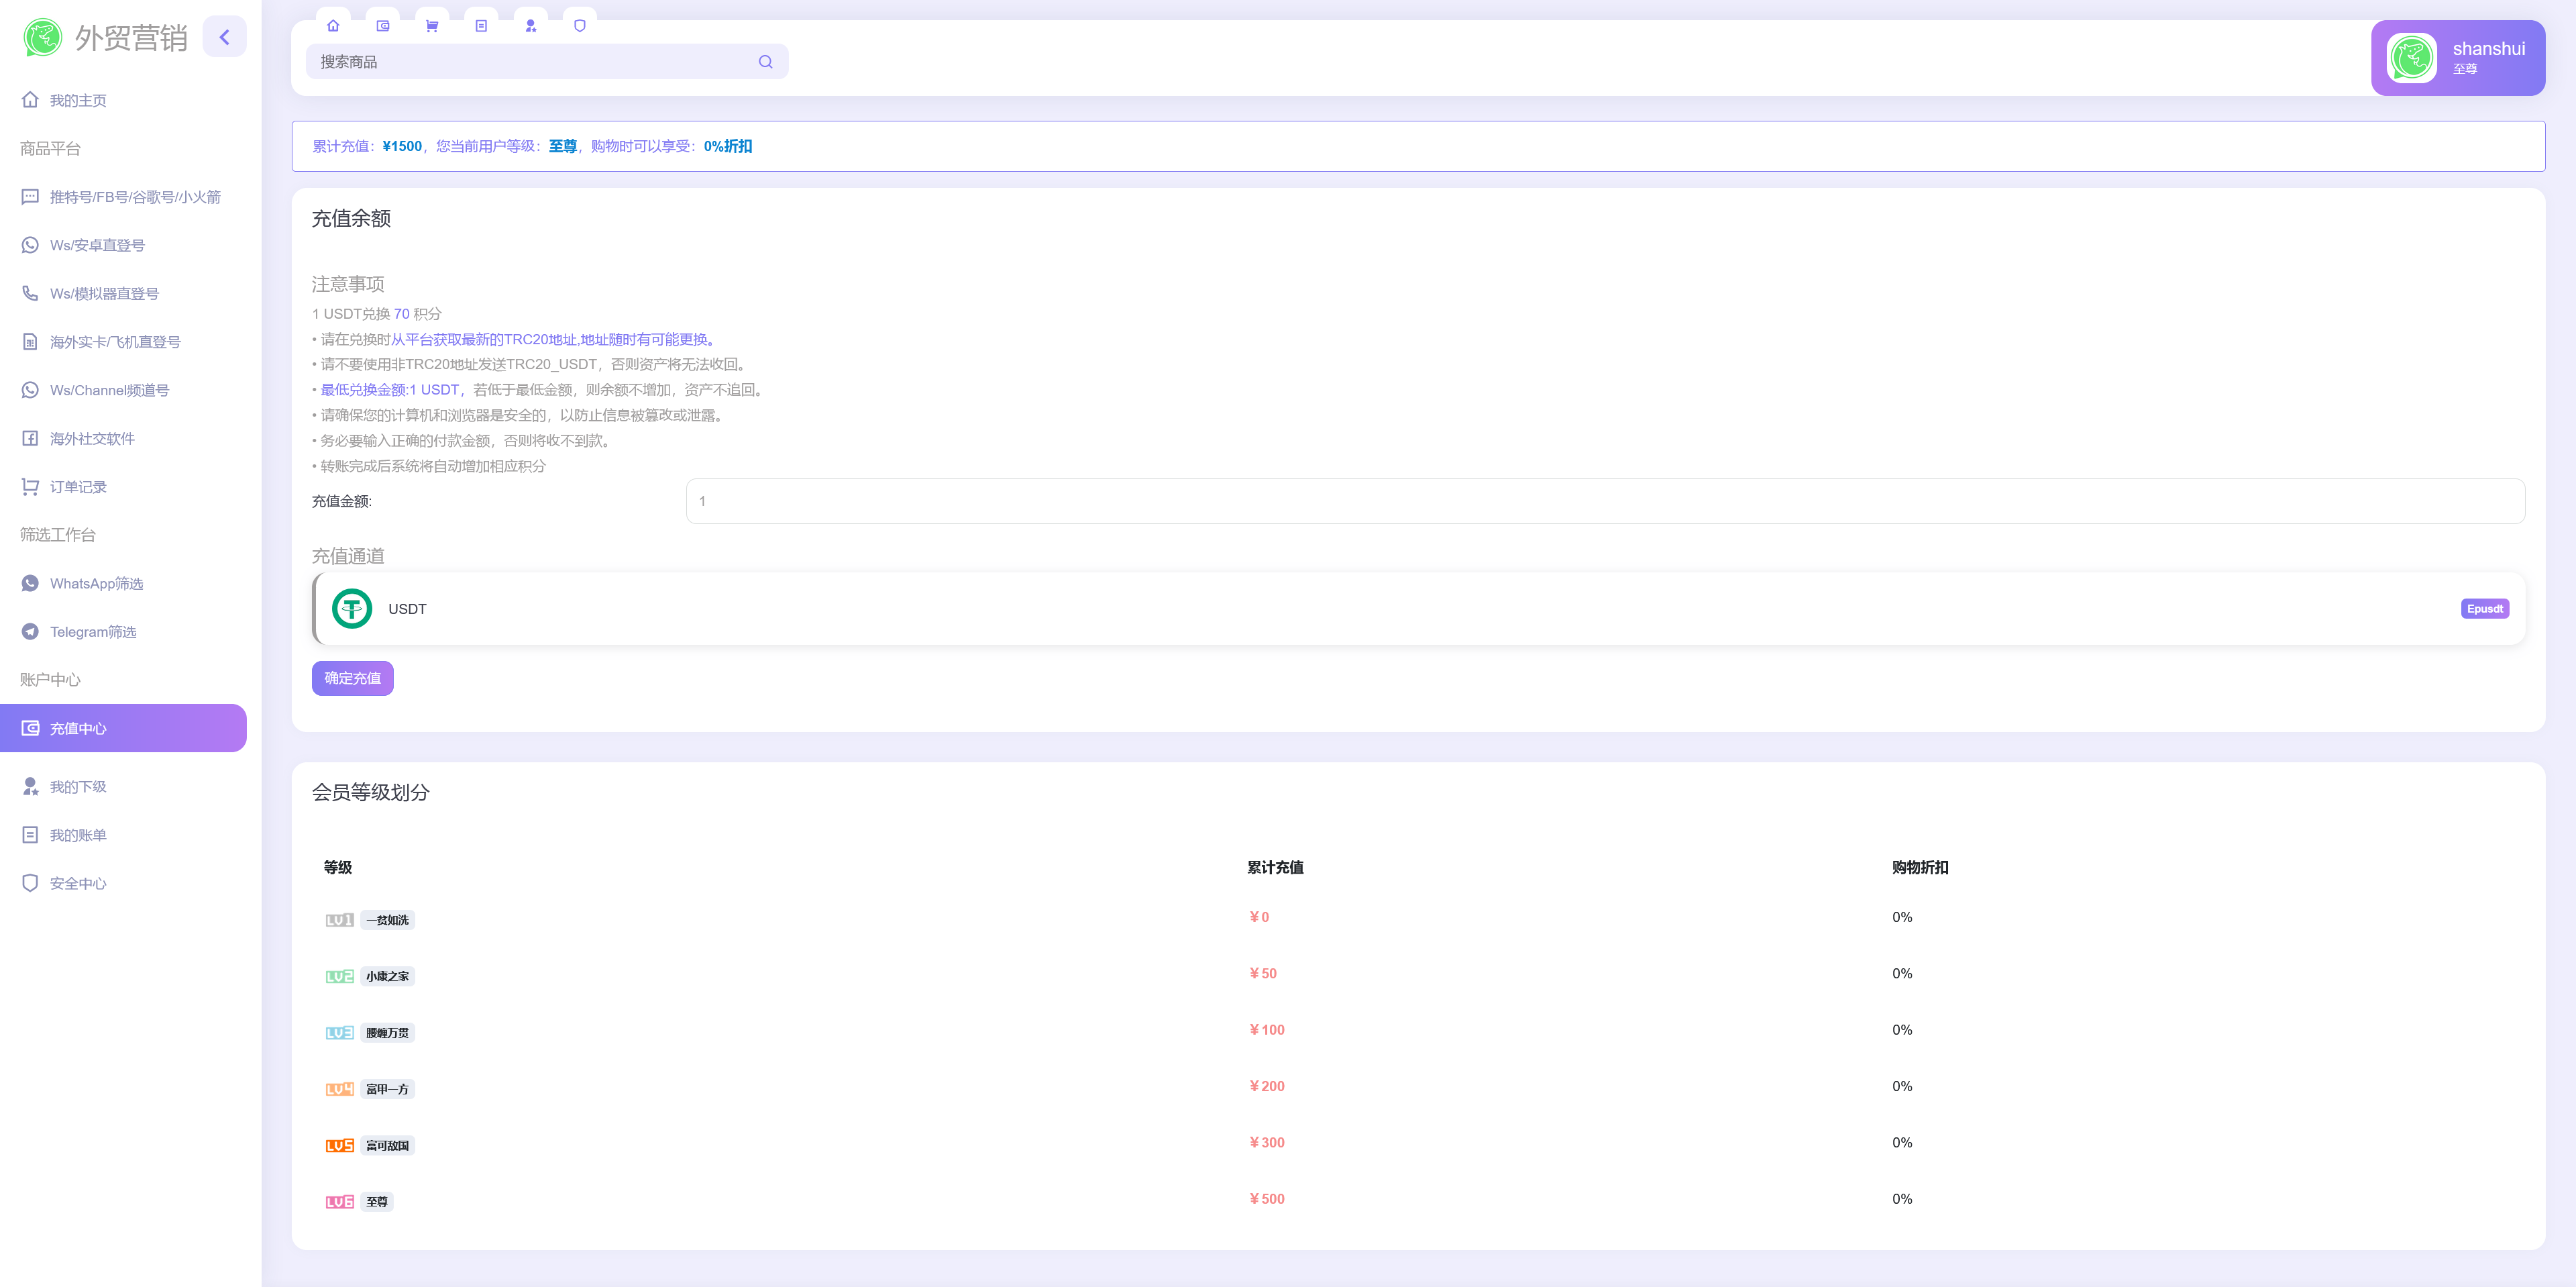Open 安全中心 in sidebar
The image size is (2576, 1287).
78,884
